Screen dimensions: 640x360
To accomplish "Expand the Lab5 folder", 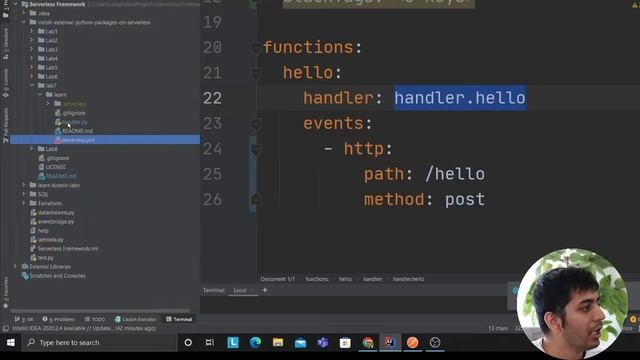I will click(31, 67).
